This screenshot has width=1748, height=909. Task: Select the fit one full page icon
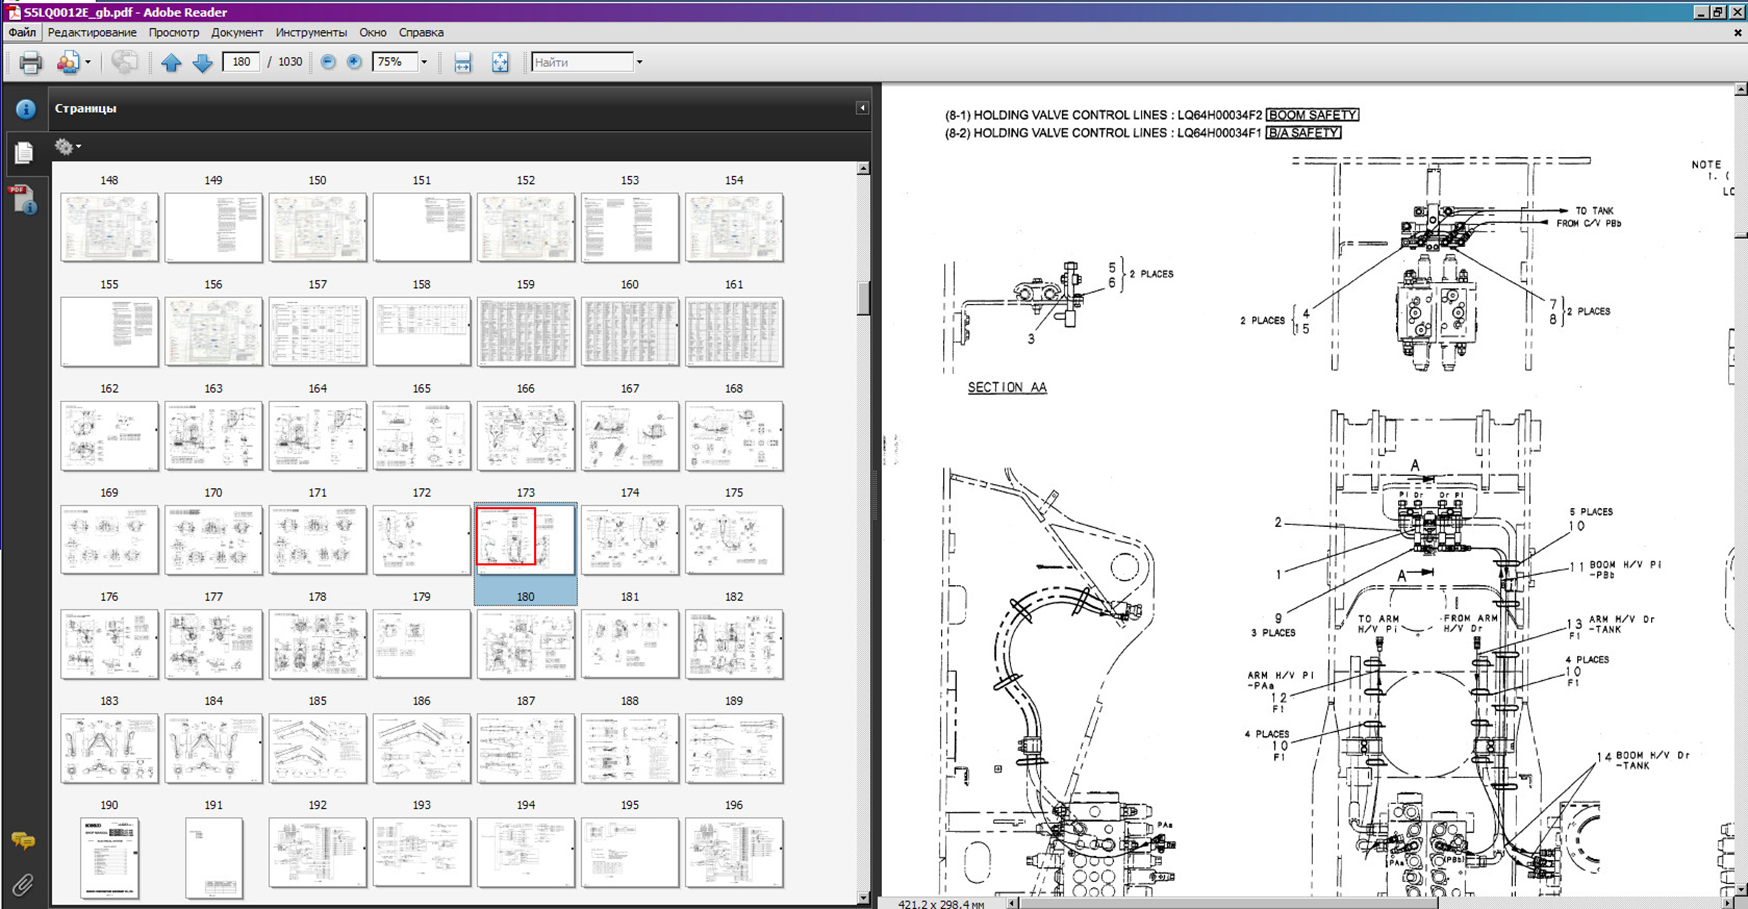(500, 62)
